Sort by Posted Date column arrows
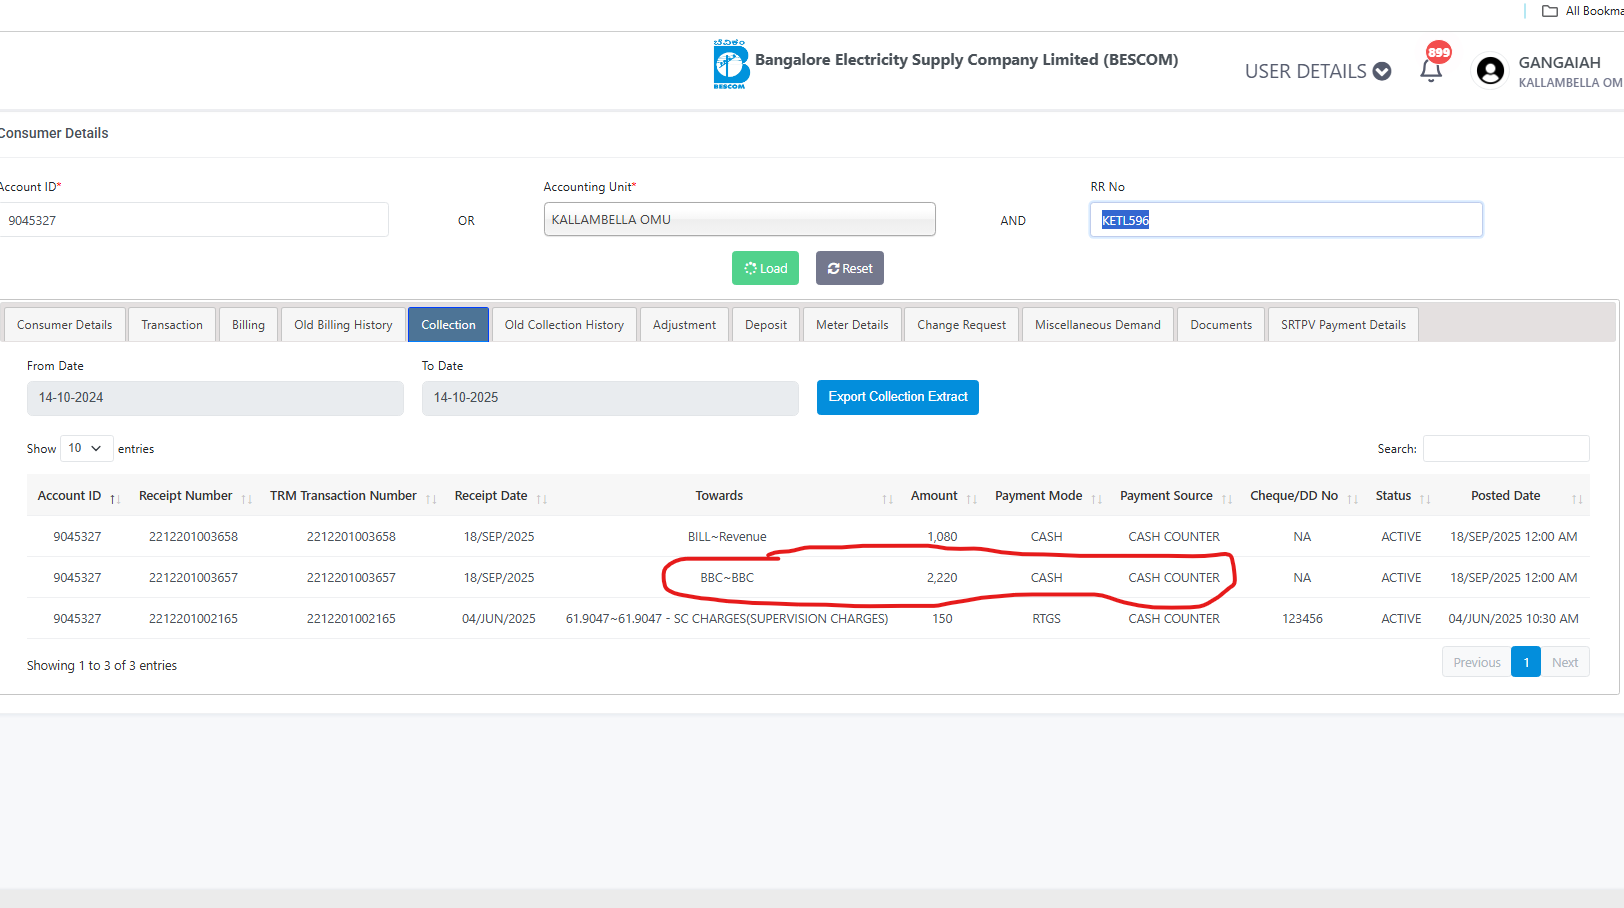 [1576, 498]
